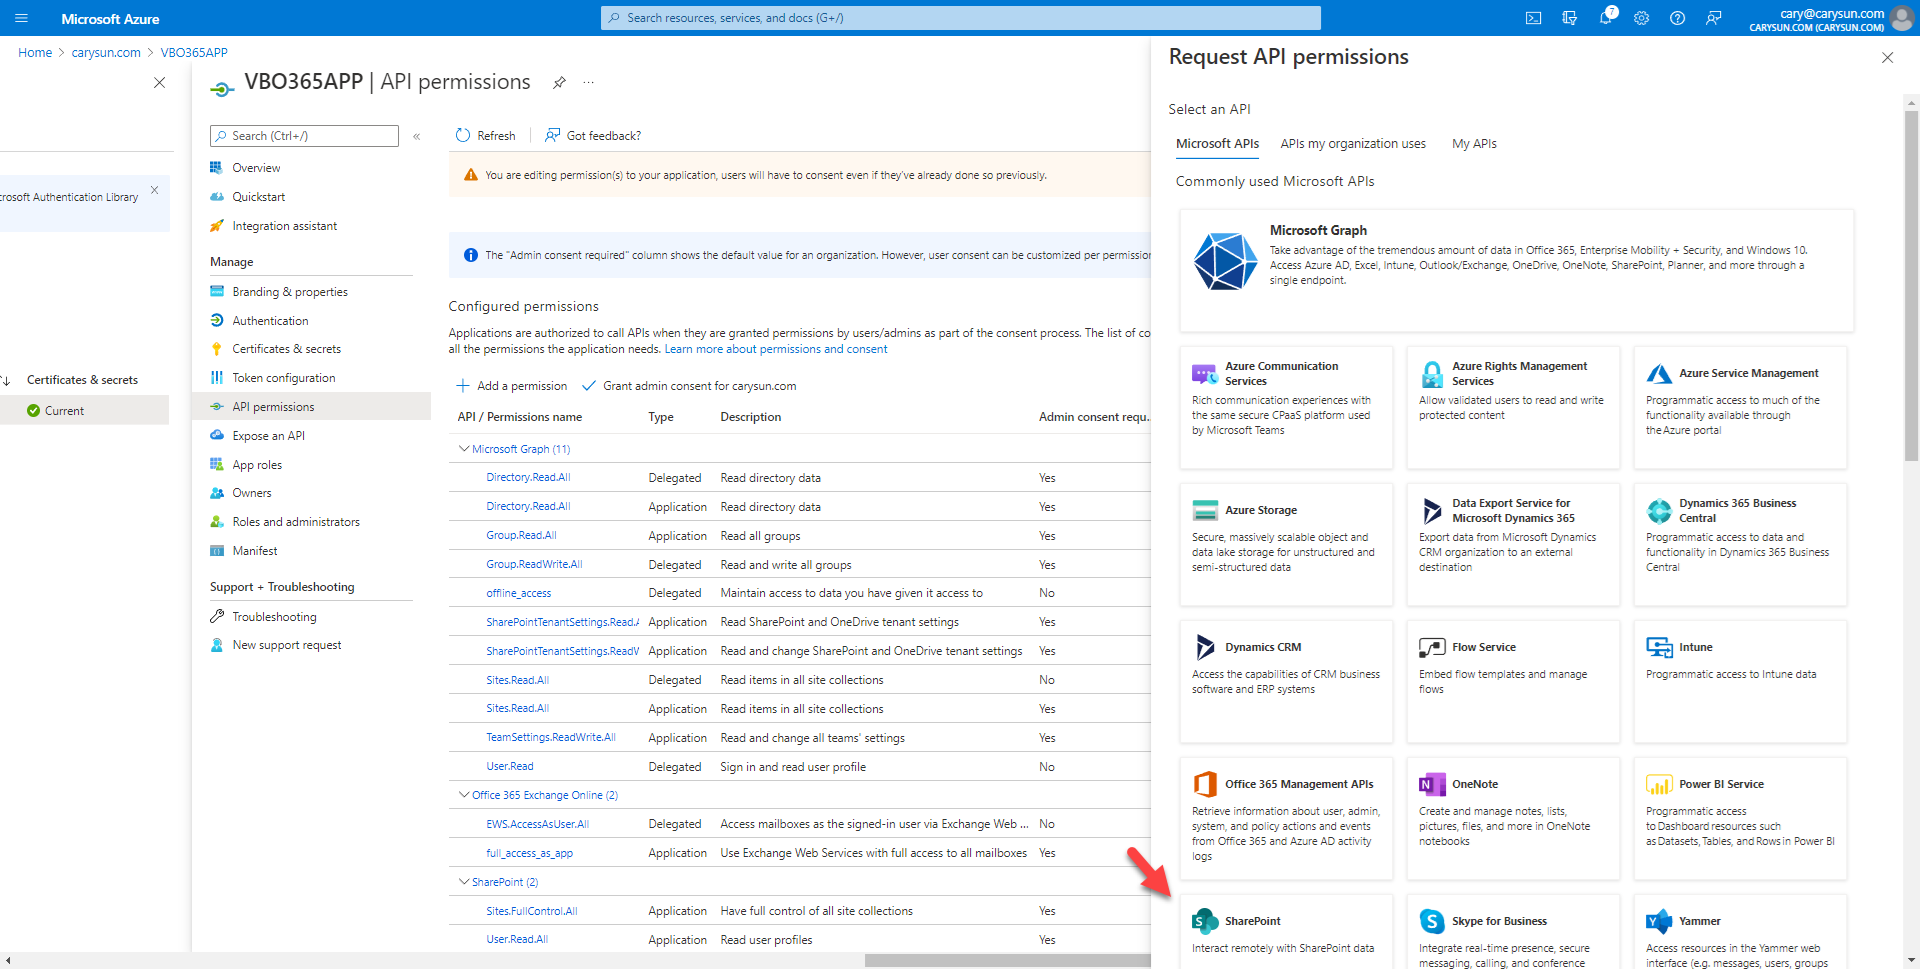The image size is (1920, 969).
Task: Open the full_access_as_app permission
Action: [529, 853]
